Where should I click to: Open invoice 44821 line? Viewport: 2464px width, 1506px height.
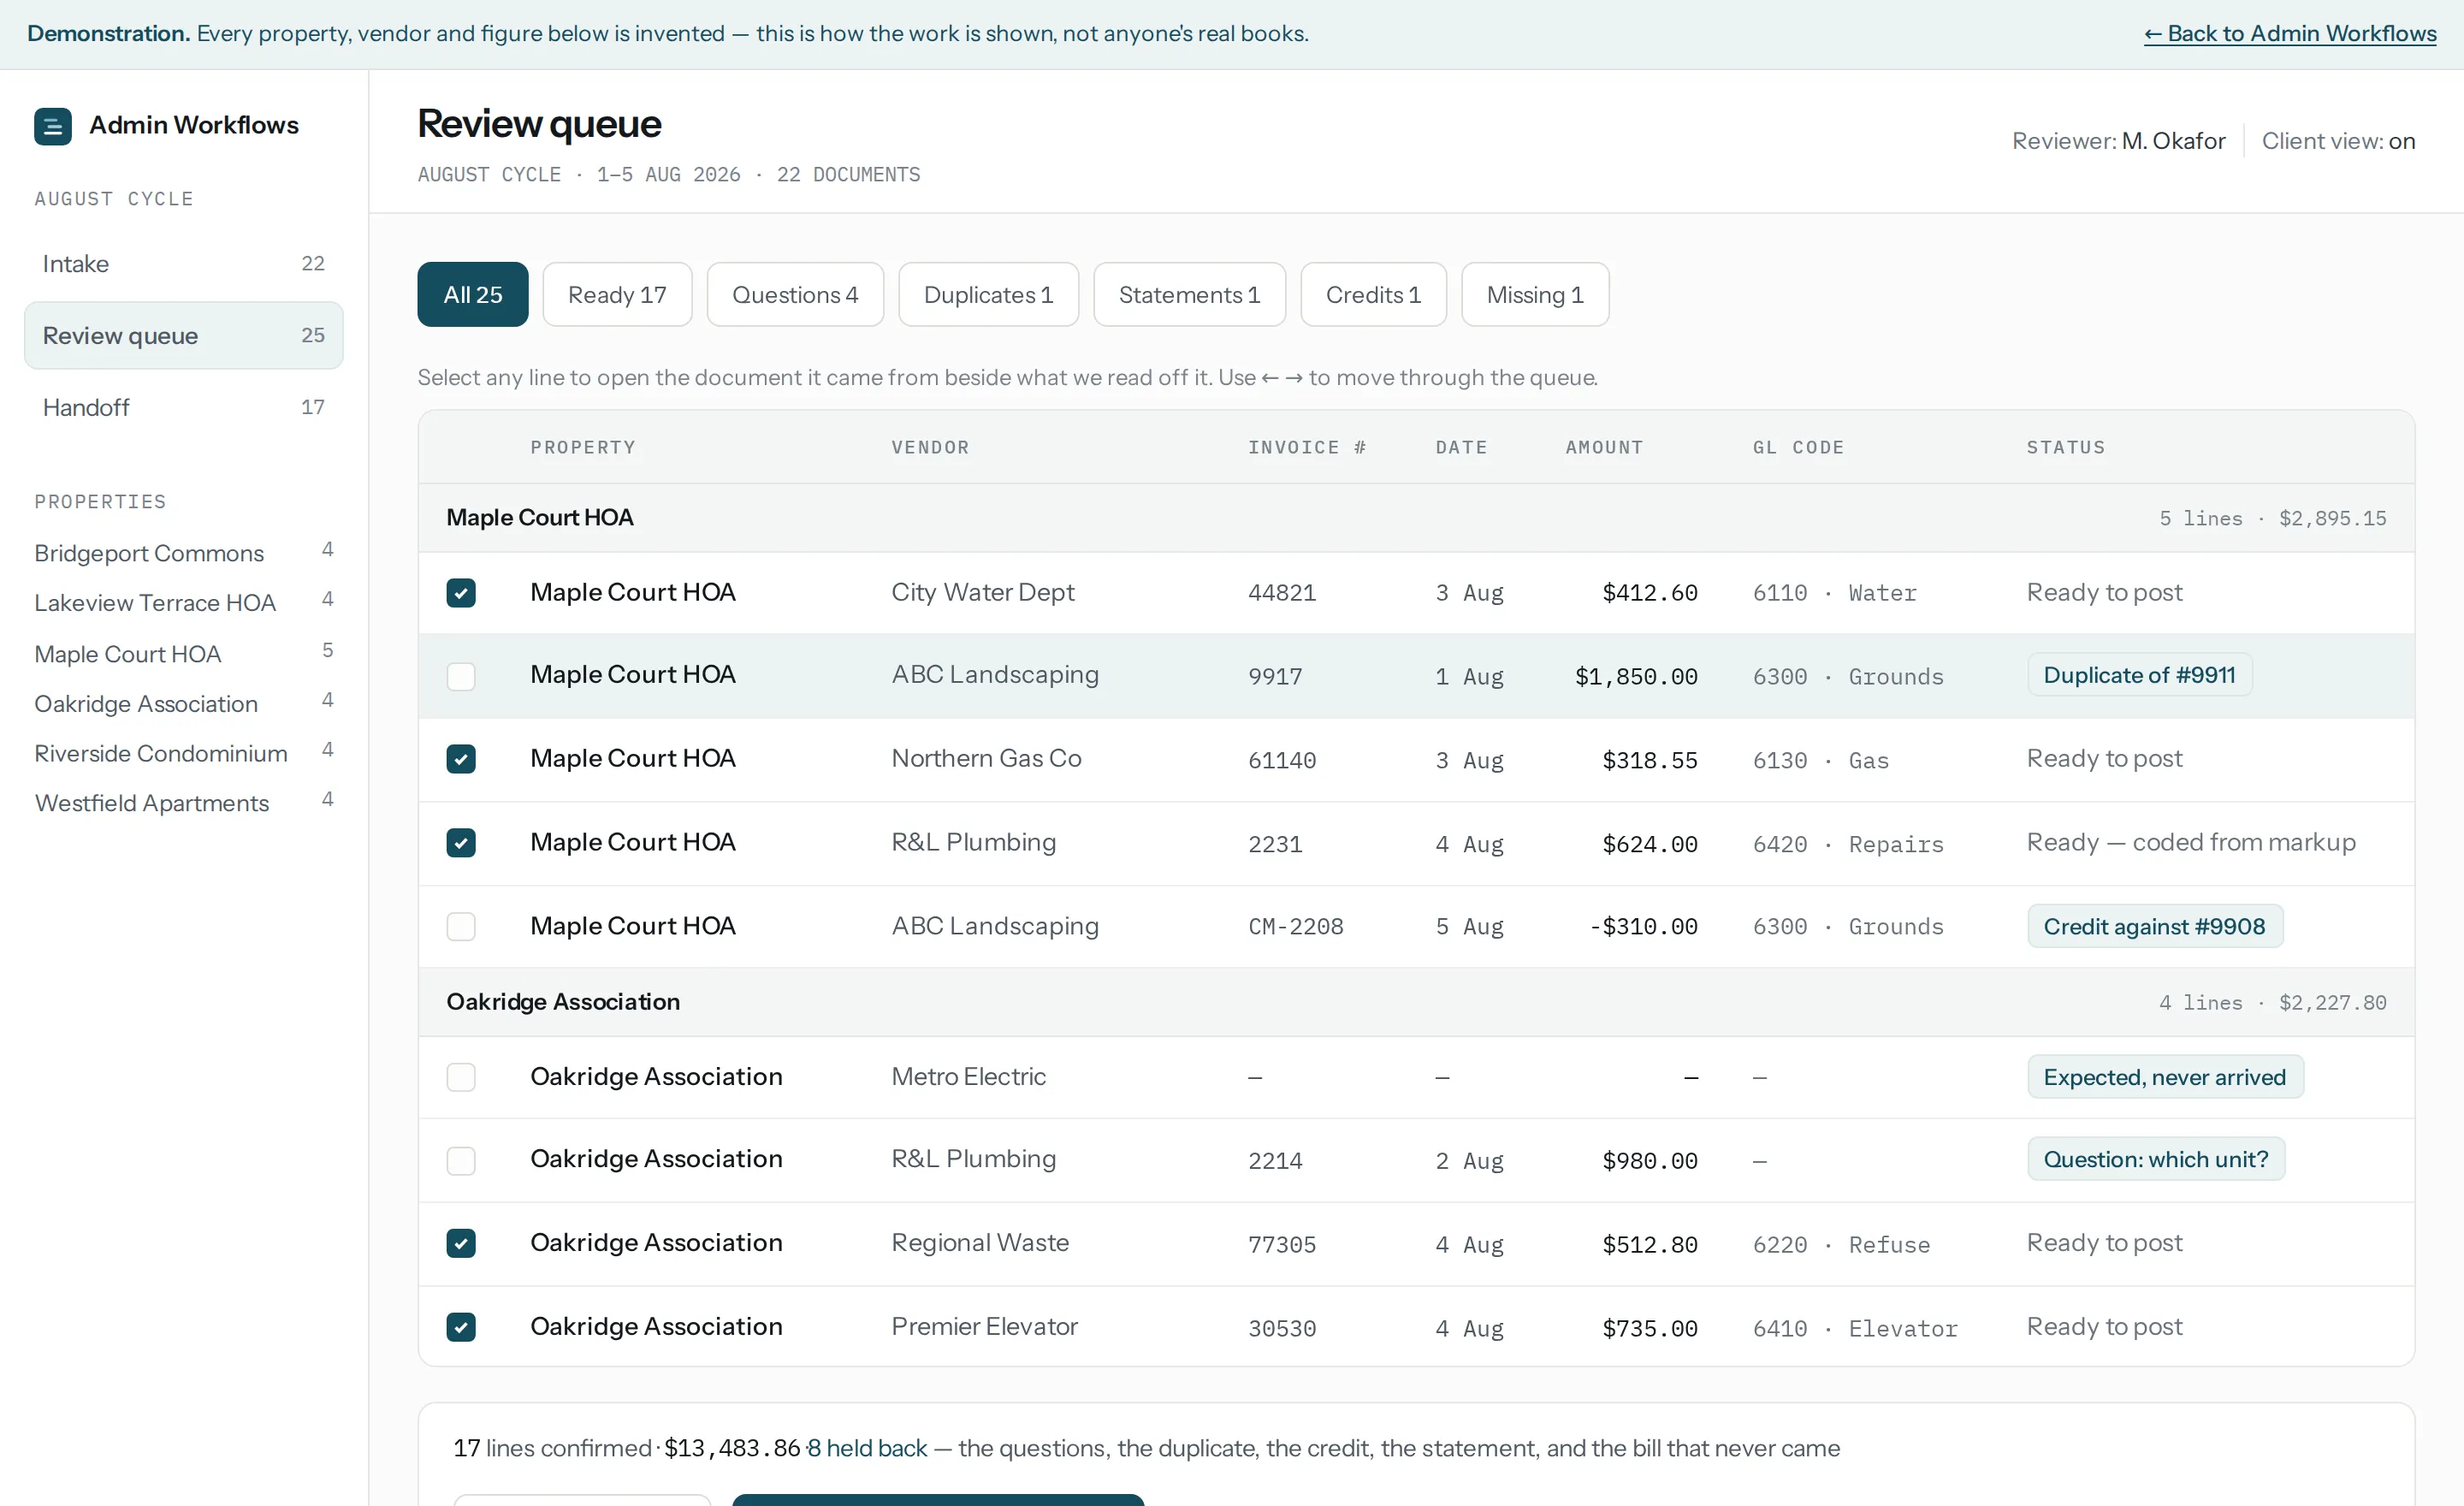coord(1416,594)
